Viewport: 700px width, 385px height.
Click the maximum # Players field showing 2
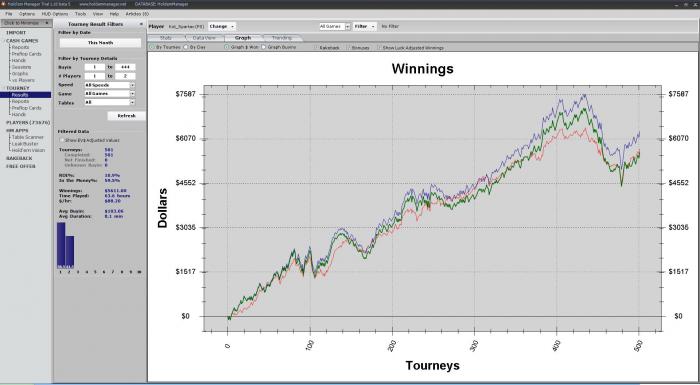(125, 76)
